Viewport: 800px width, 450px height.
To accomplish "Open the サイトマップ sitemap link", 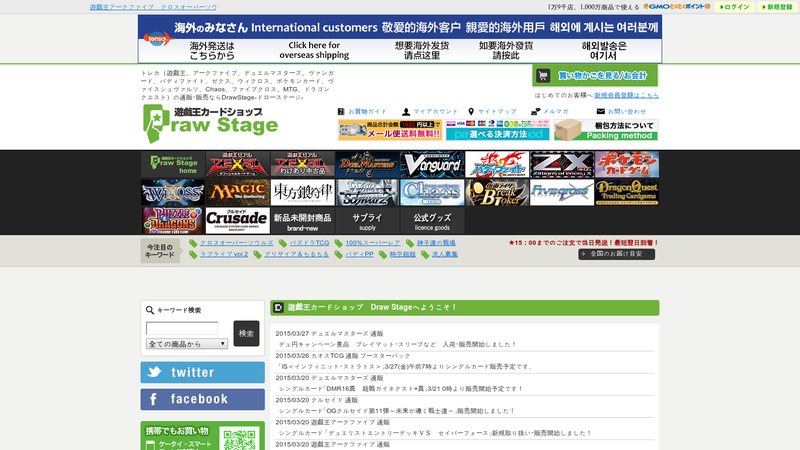I will 492,111.
